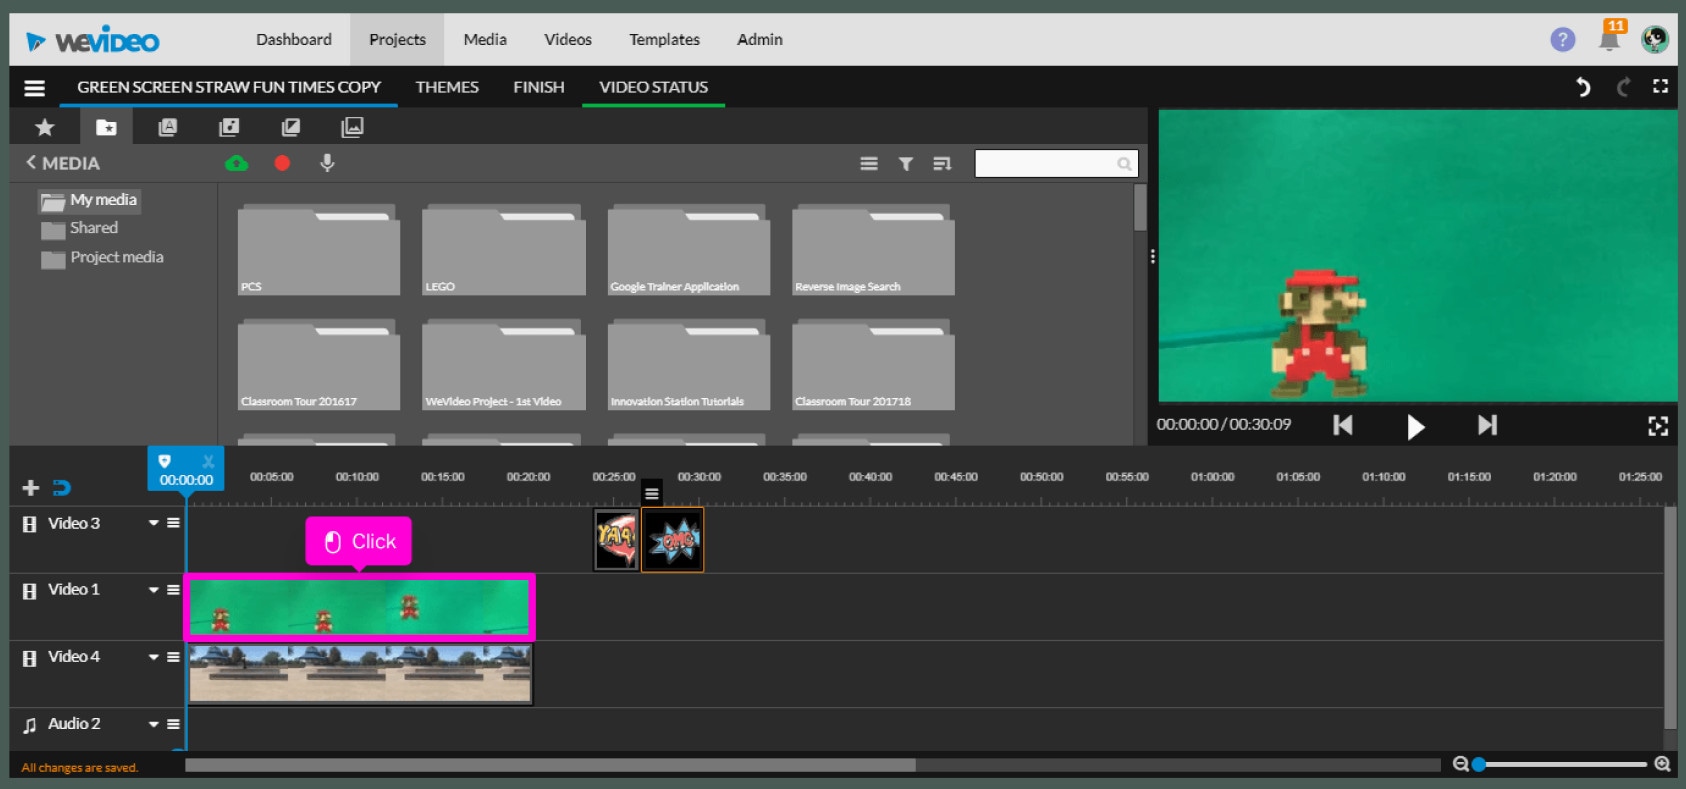Open Video 1 track dropdown arrow
This screenshot has width=1686, height=789.
tap(154, 590)
